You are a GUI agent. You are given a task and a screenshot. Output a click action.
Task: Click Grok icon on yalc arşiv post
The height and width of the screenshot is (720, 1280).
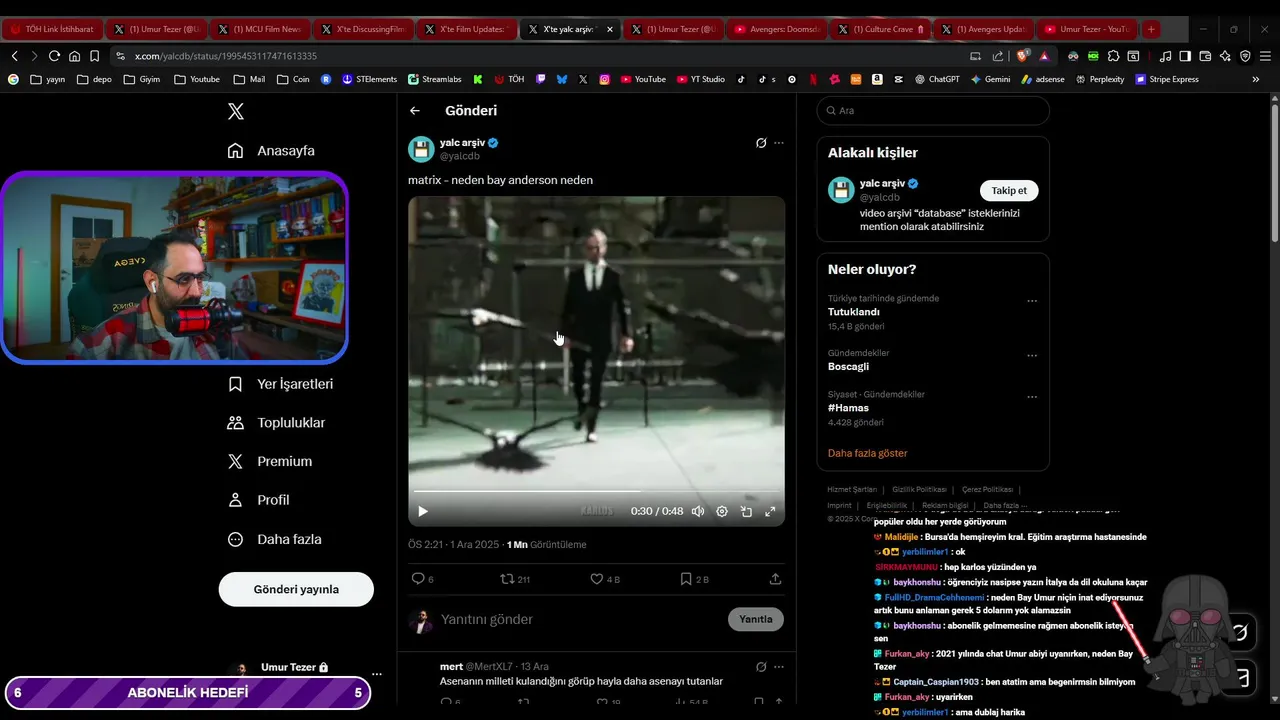pyautogui.click(x=761, y=143)
